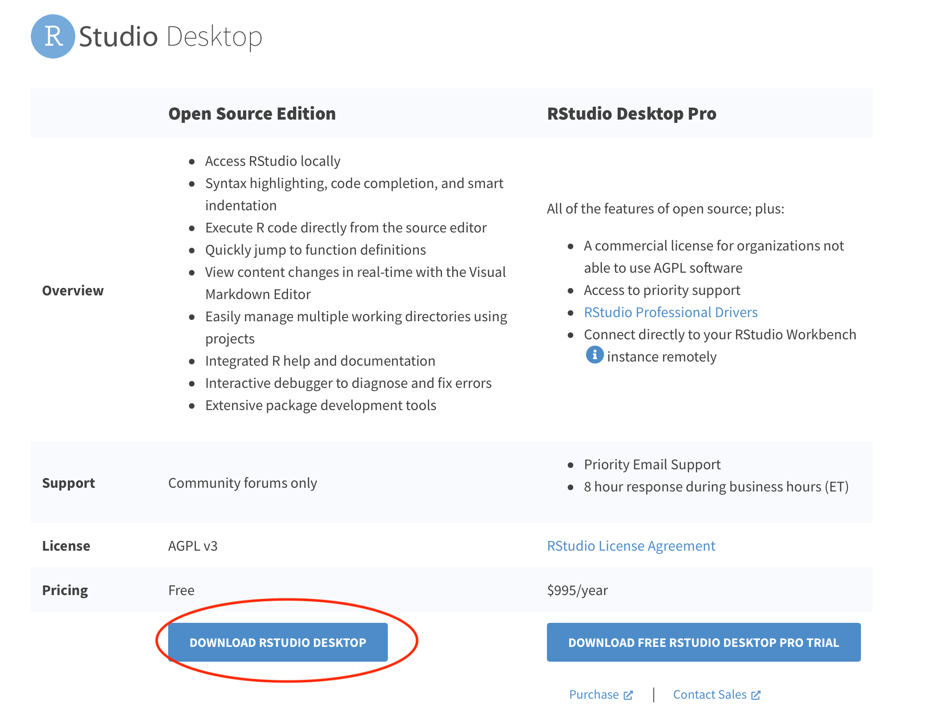Open the RStudio Professional Drivers link

click(671, 311)
